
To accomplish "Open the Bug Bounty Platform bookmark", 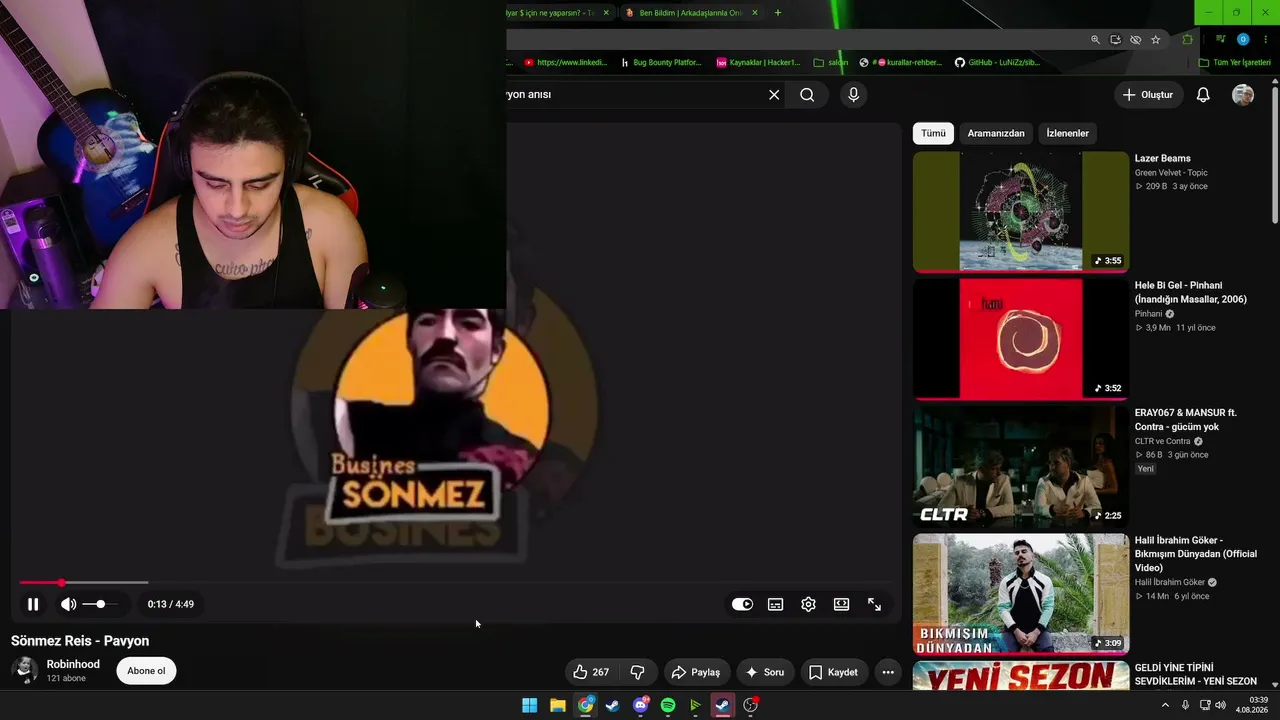I will point(660,62).
